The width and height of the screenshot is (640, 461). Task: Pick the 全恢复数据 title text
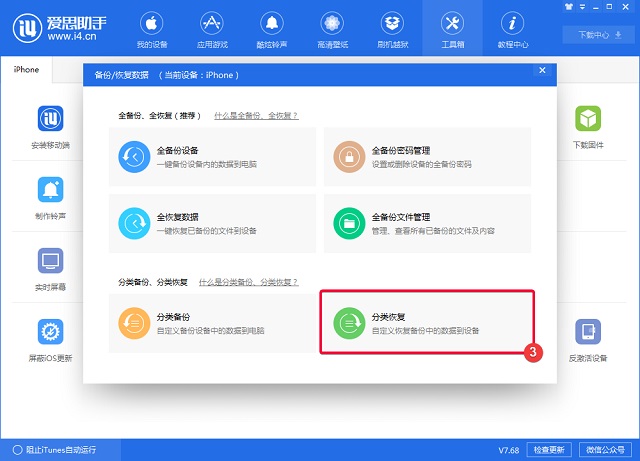click(178, 217)
